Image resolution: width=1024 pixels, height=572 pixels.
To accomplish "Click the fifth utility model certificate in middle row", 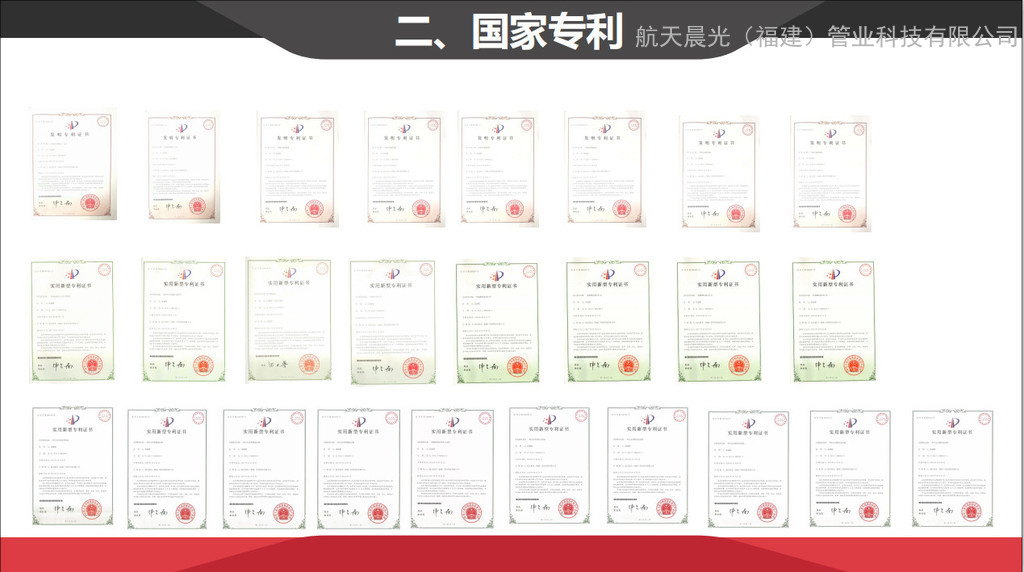I will pos(497,322).
